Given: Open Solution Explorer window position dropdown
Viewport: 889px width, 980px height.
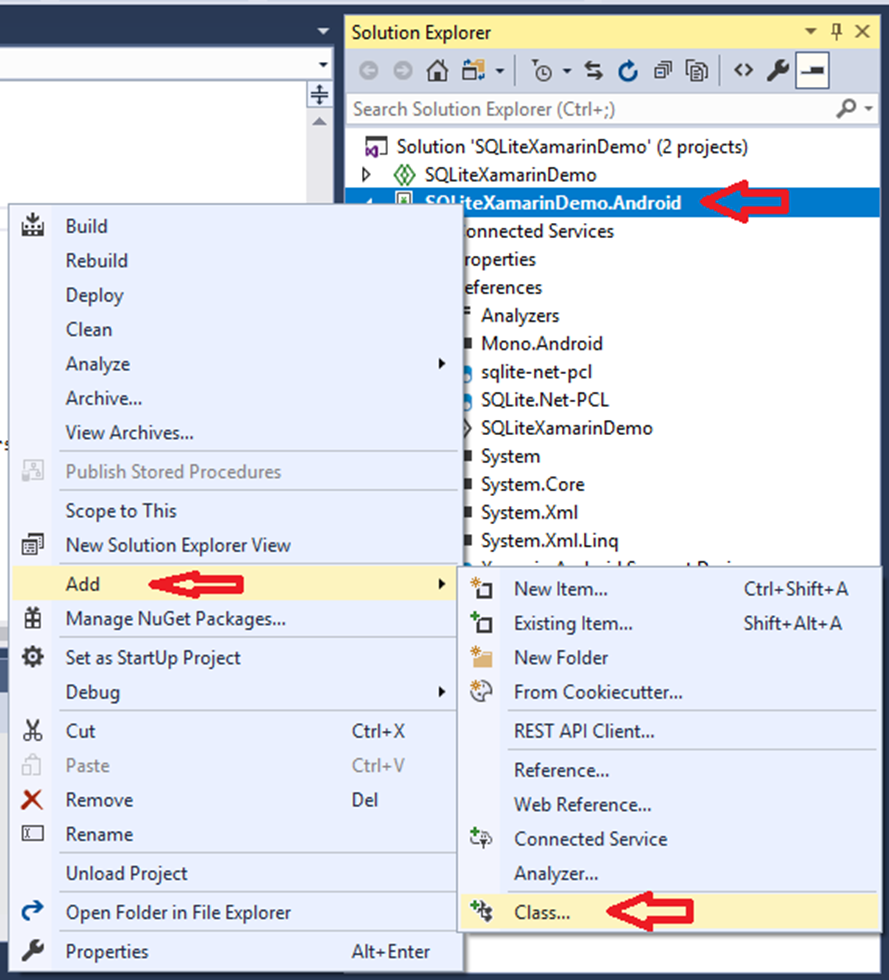Looking at the screenshot, I should pyautogui.click(x=811, y=31).
